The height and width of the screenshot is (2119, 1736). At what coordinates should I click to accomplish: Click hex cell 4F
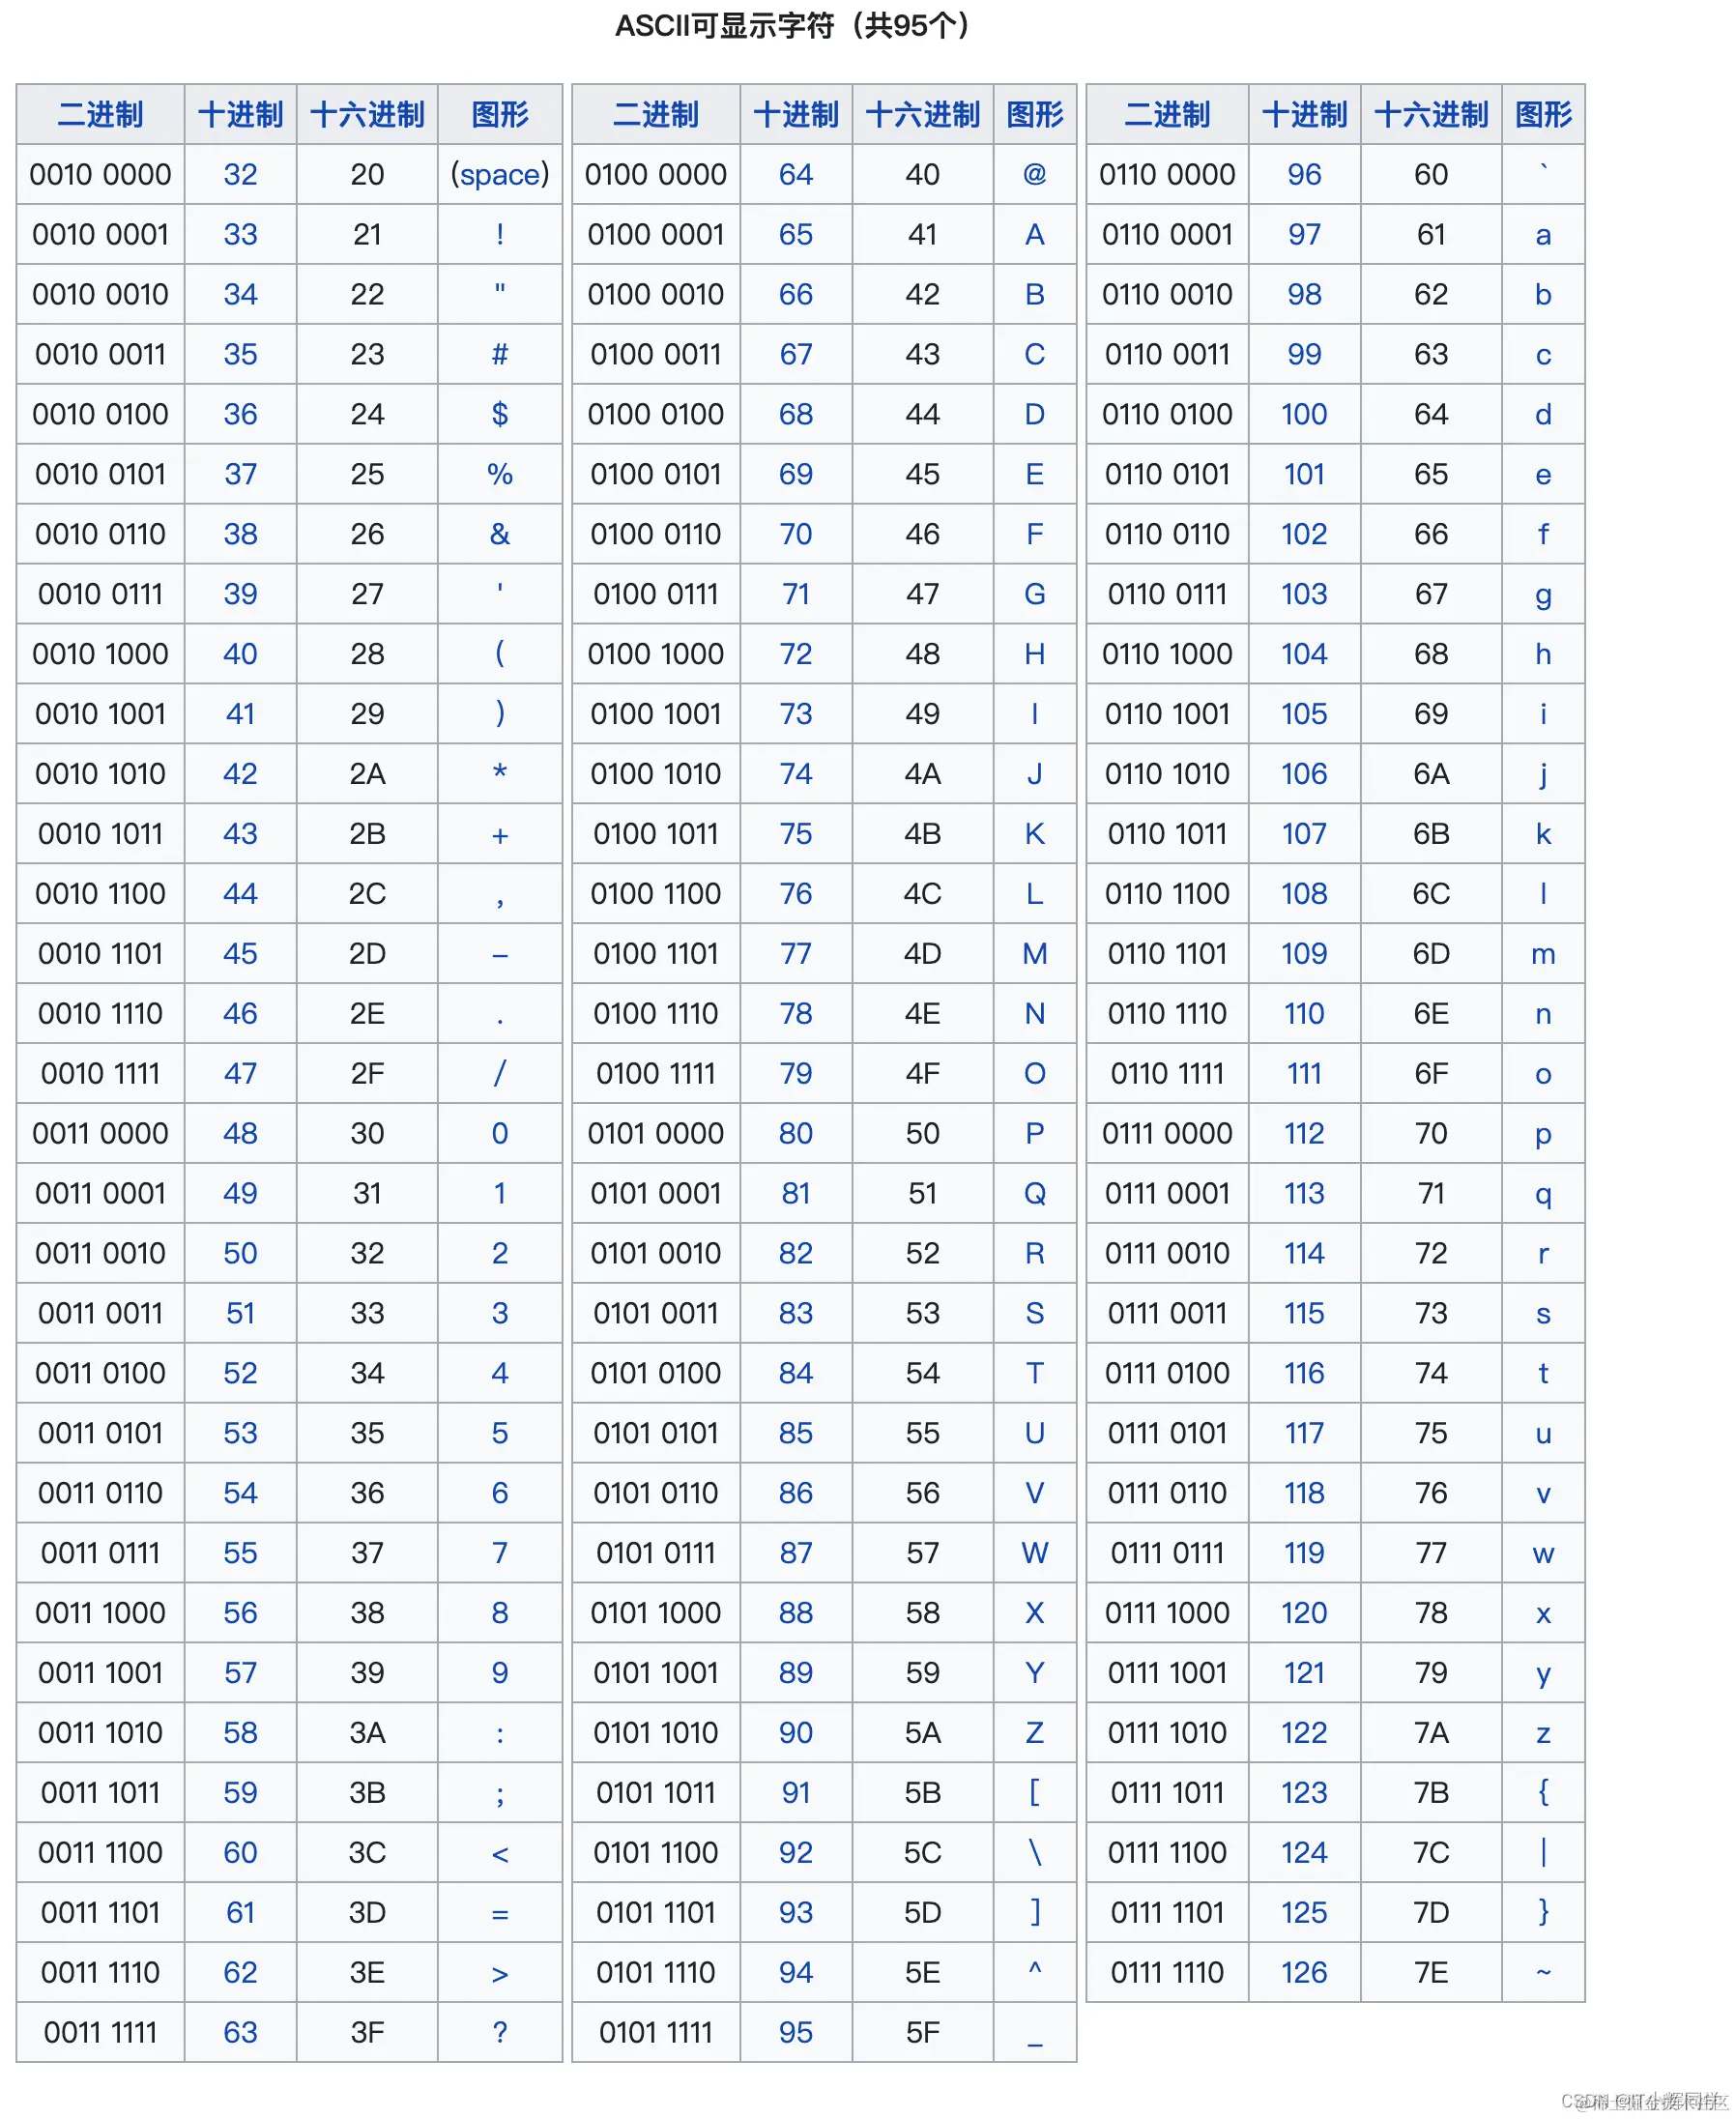click(922, 1074)
